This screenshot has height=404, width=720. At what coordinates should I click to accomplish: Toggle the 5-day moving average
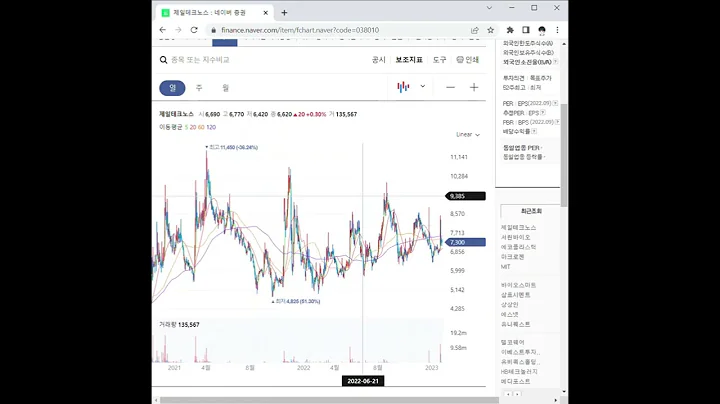click(x=186, y=127)
